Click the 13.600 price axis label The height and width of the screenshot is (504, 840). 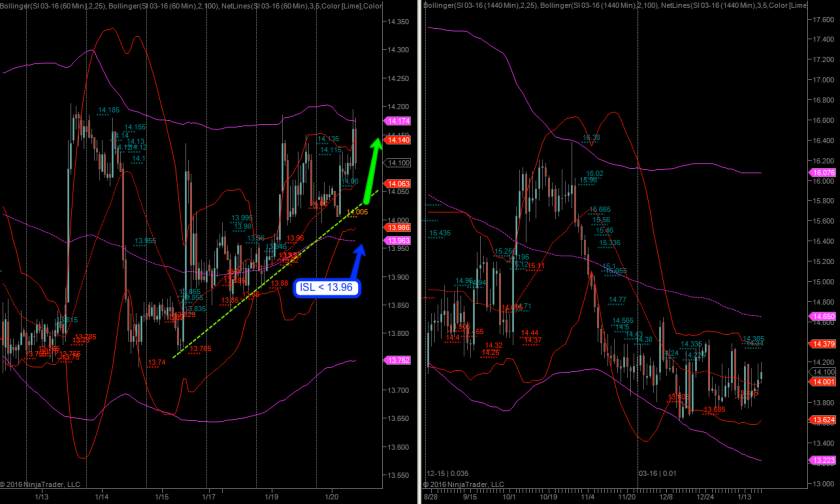[x=398, y=447]
